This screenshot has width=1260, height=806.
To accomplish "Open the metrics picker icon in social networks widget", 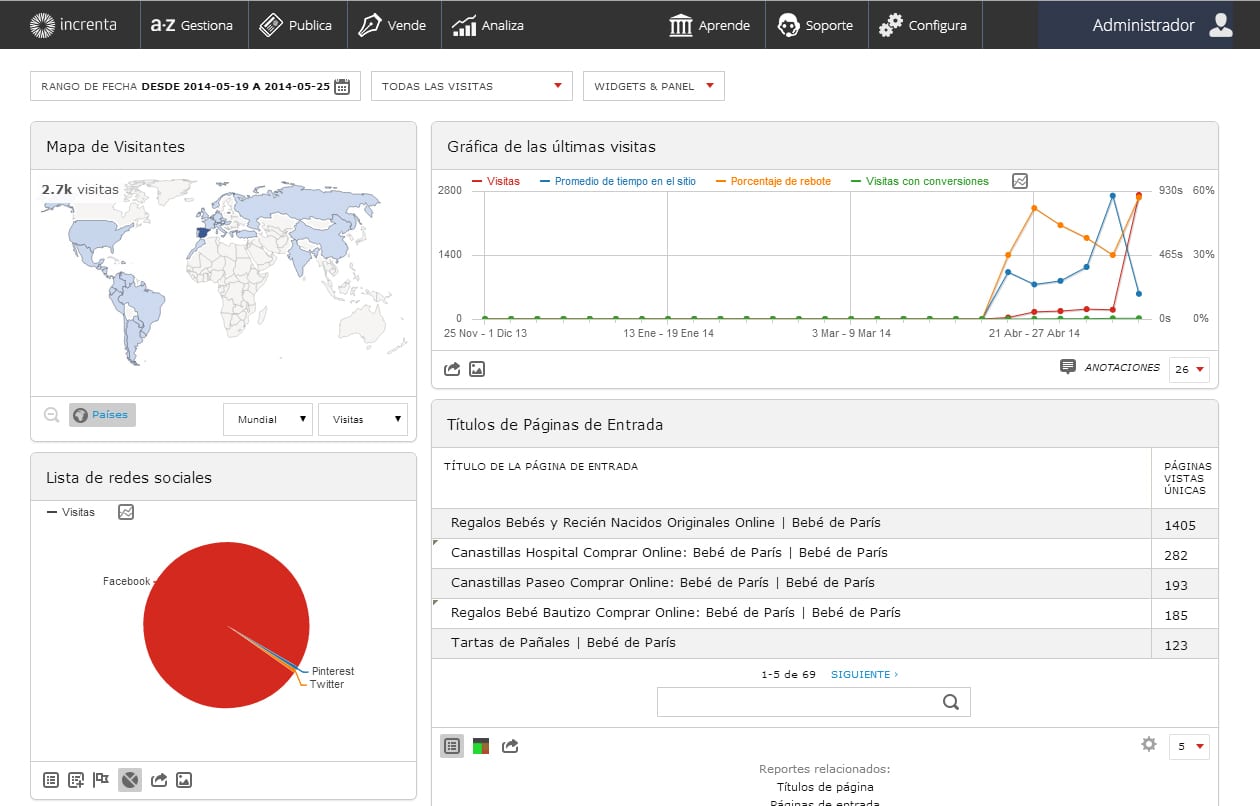I will pos(126,512).
